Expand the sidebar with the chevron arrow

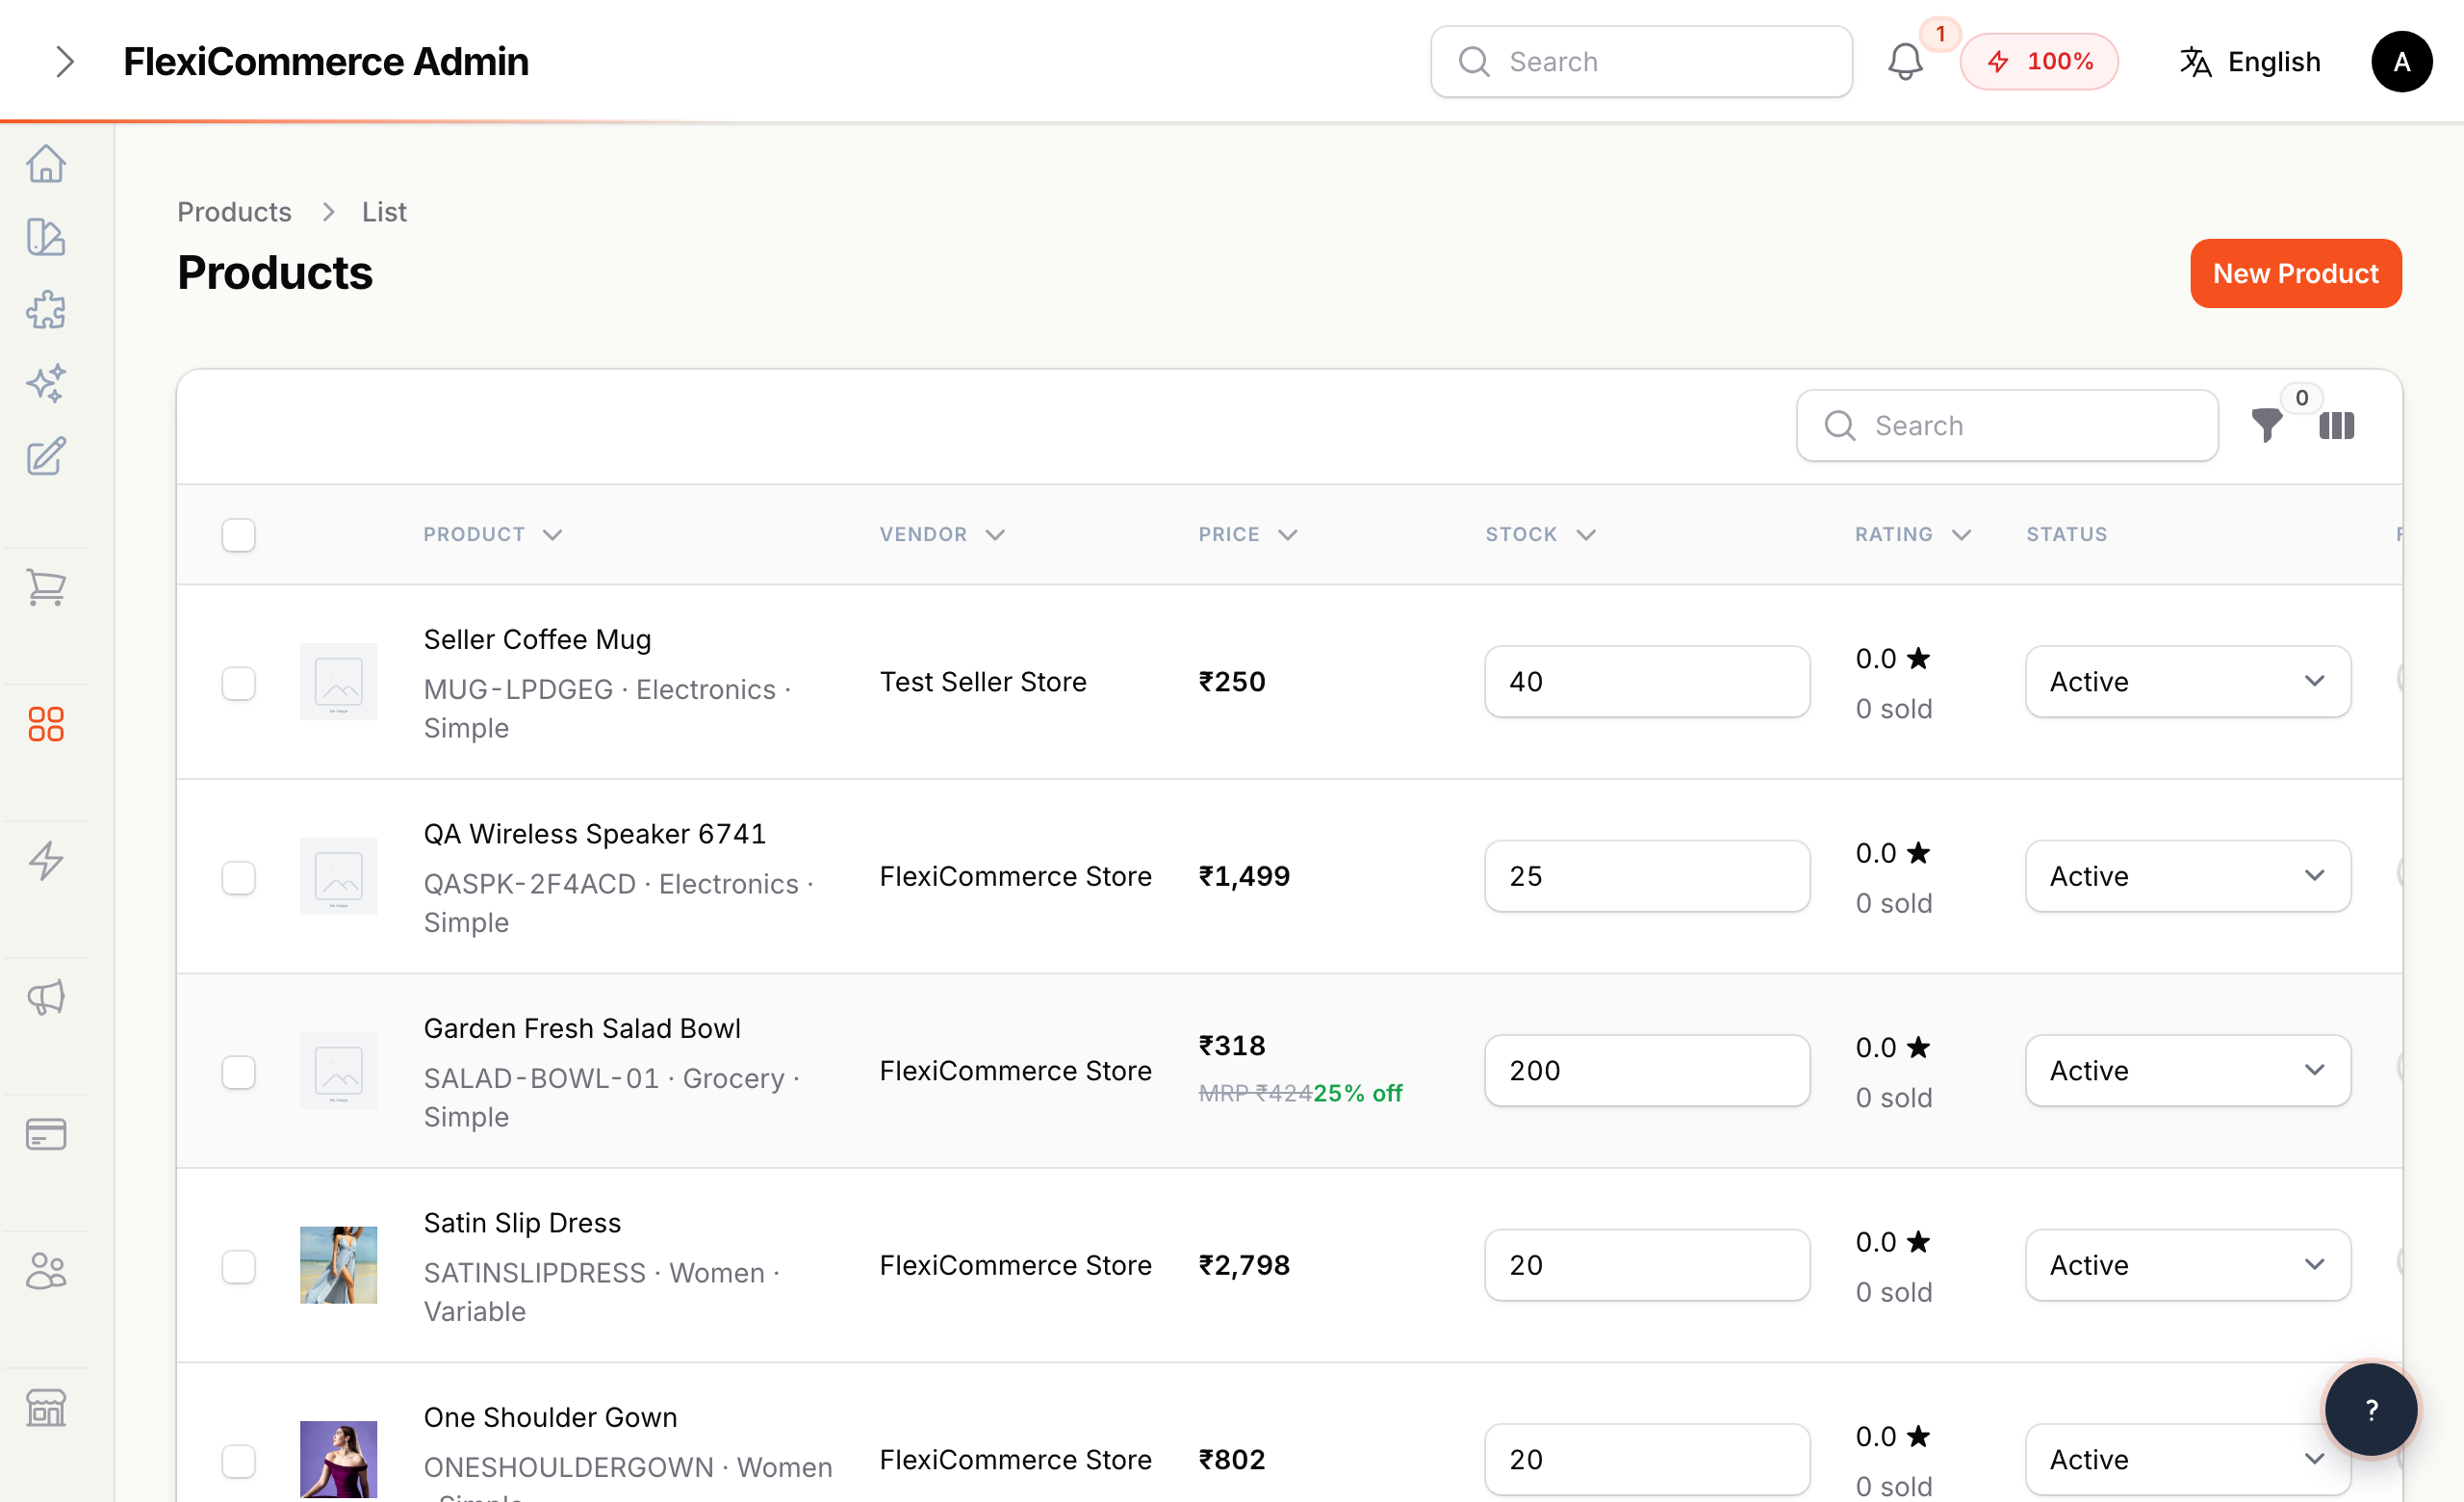pyautogui.click(x=65, y=62)
